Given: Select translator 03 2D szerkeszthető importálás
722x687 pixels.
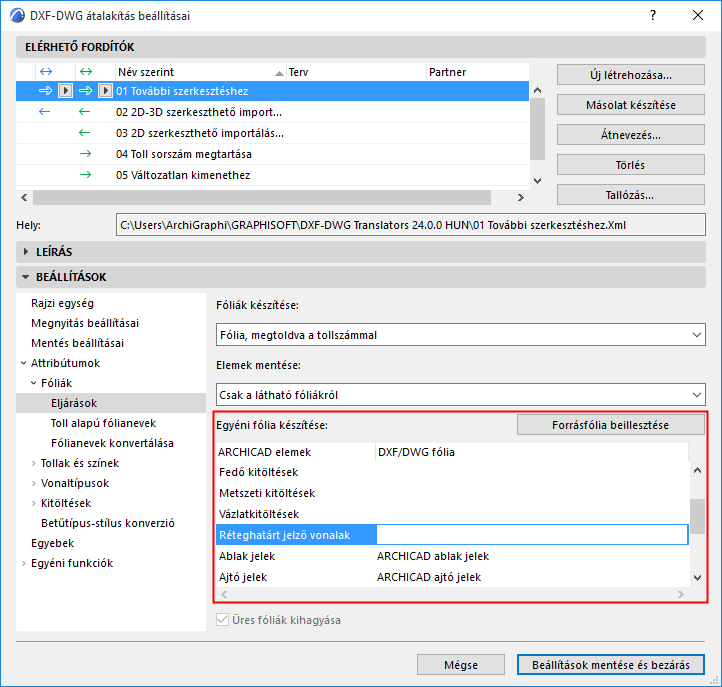Looking at the screenshot, I should click(x=272, y=133).
